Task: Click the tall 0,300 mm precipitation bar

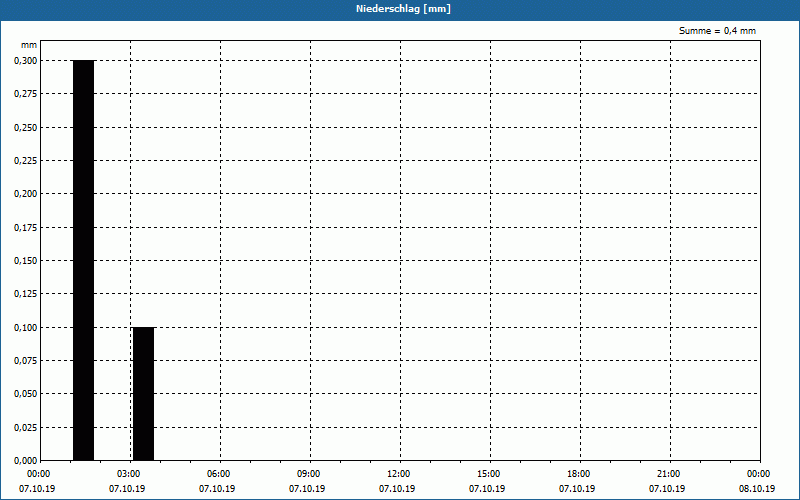Action: pos(83,260)
